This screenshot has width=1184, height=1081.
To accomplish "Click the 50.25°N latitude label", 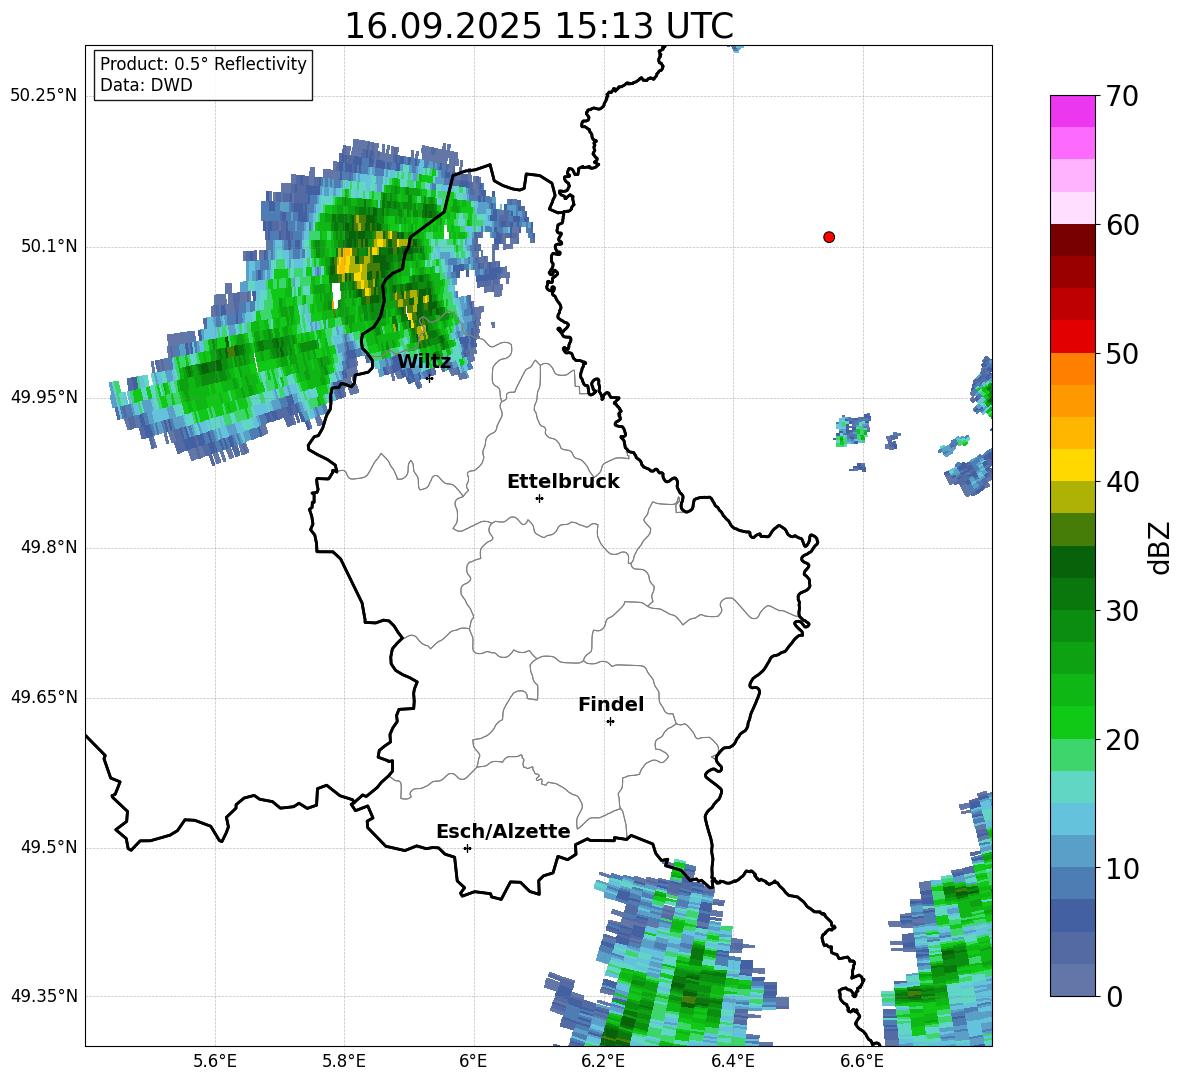I will (x=44, y=96).
